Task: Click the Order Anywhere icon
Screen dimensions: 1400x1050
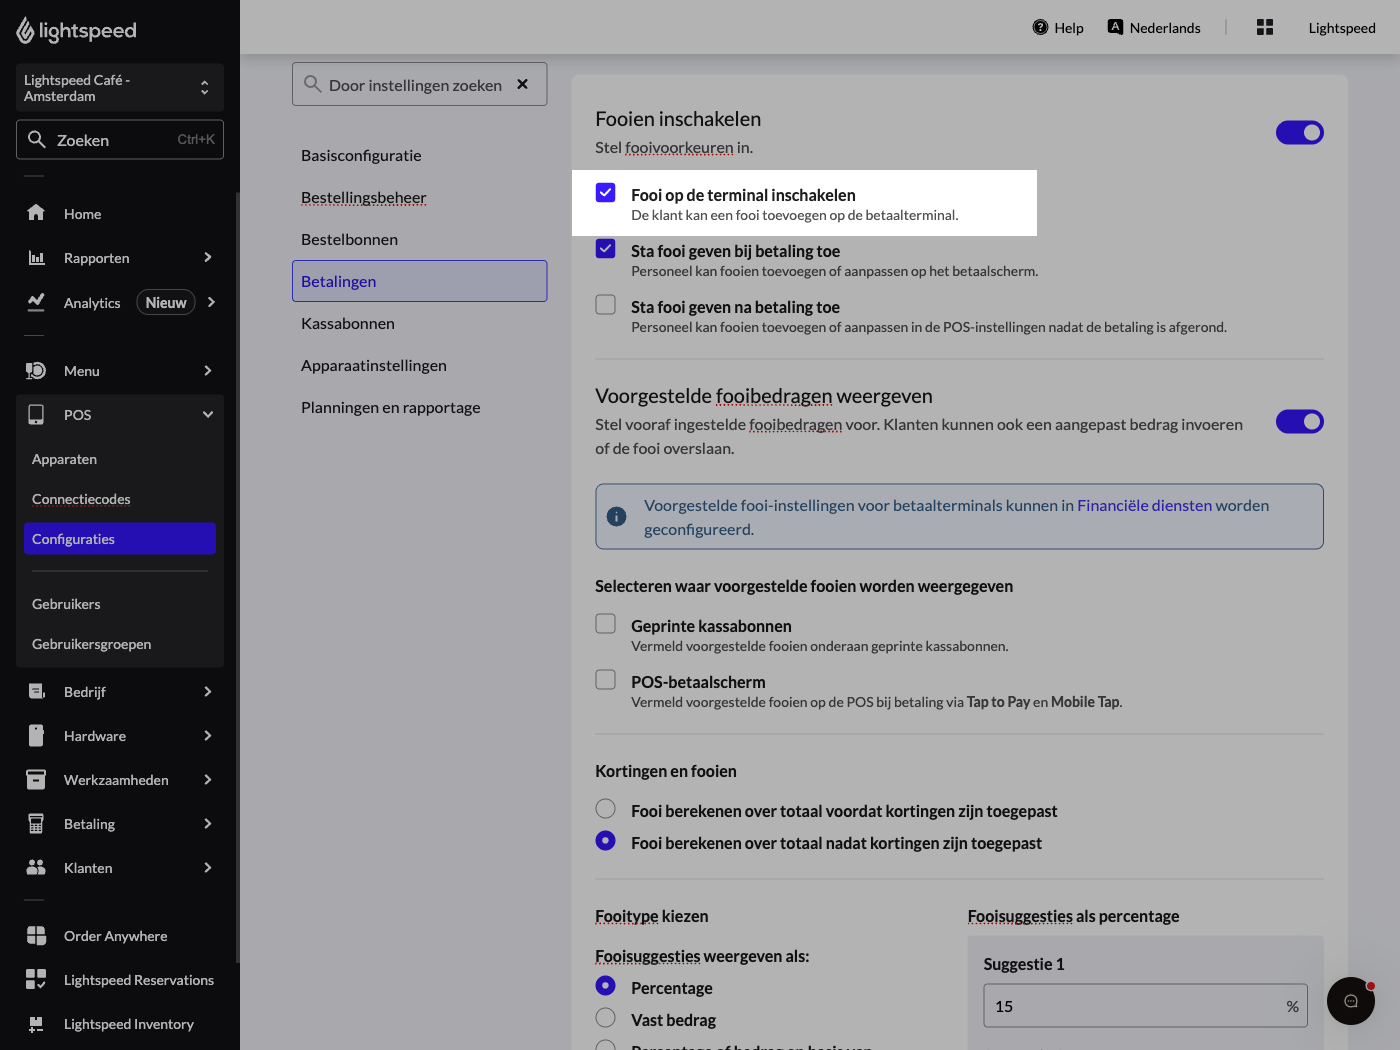Action: coord(36,935)
